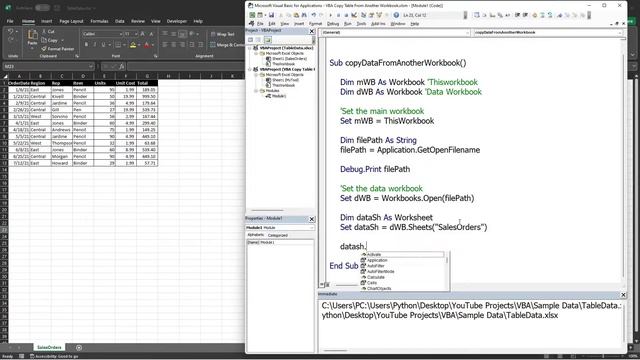
Task: Close the Properties pane
Action: click(312, 219)
